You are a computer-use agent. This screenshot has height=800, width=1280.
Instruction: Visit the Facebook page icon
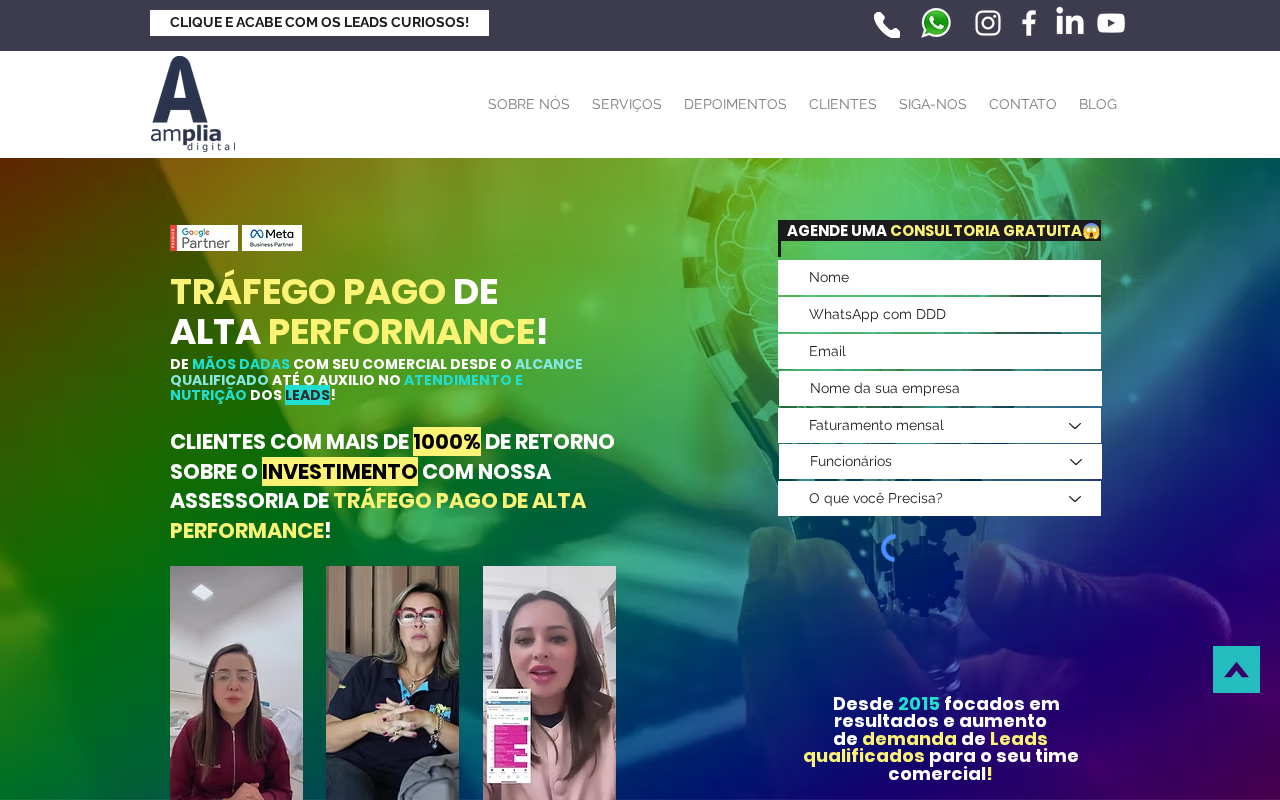[1029, 23]
